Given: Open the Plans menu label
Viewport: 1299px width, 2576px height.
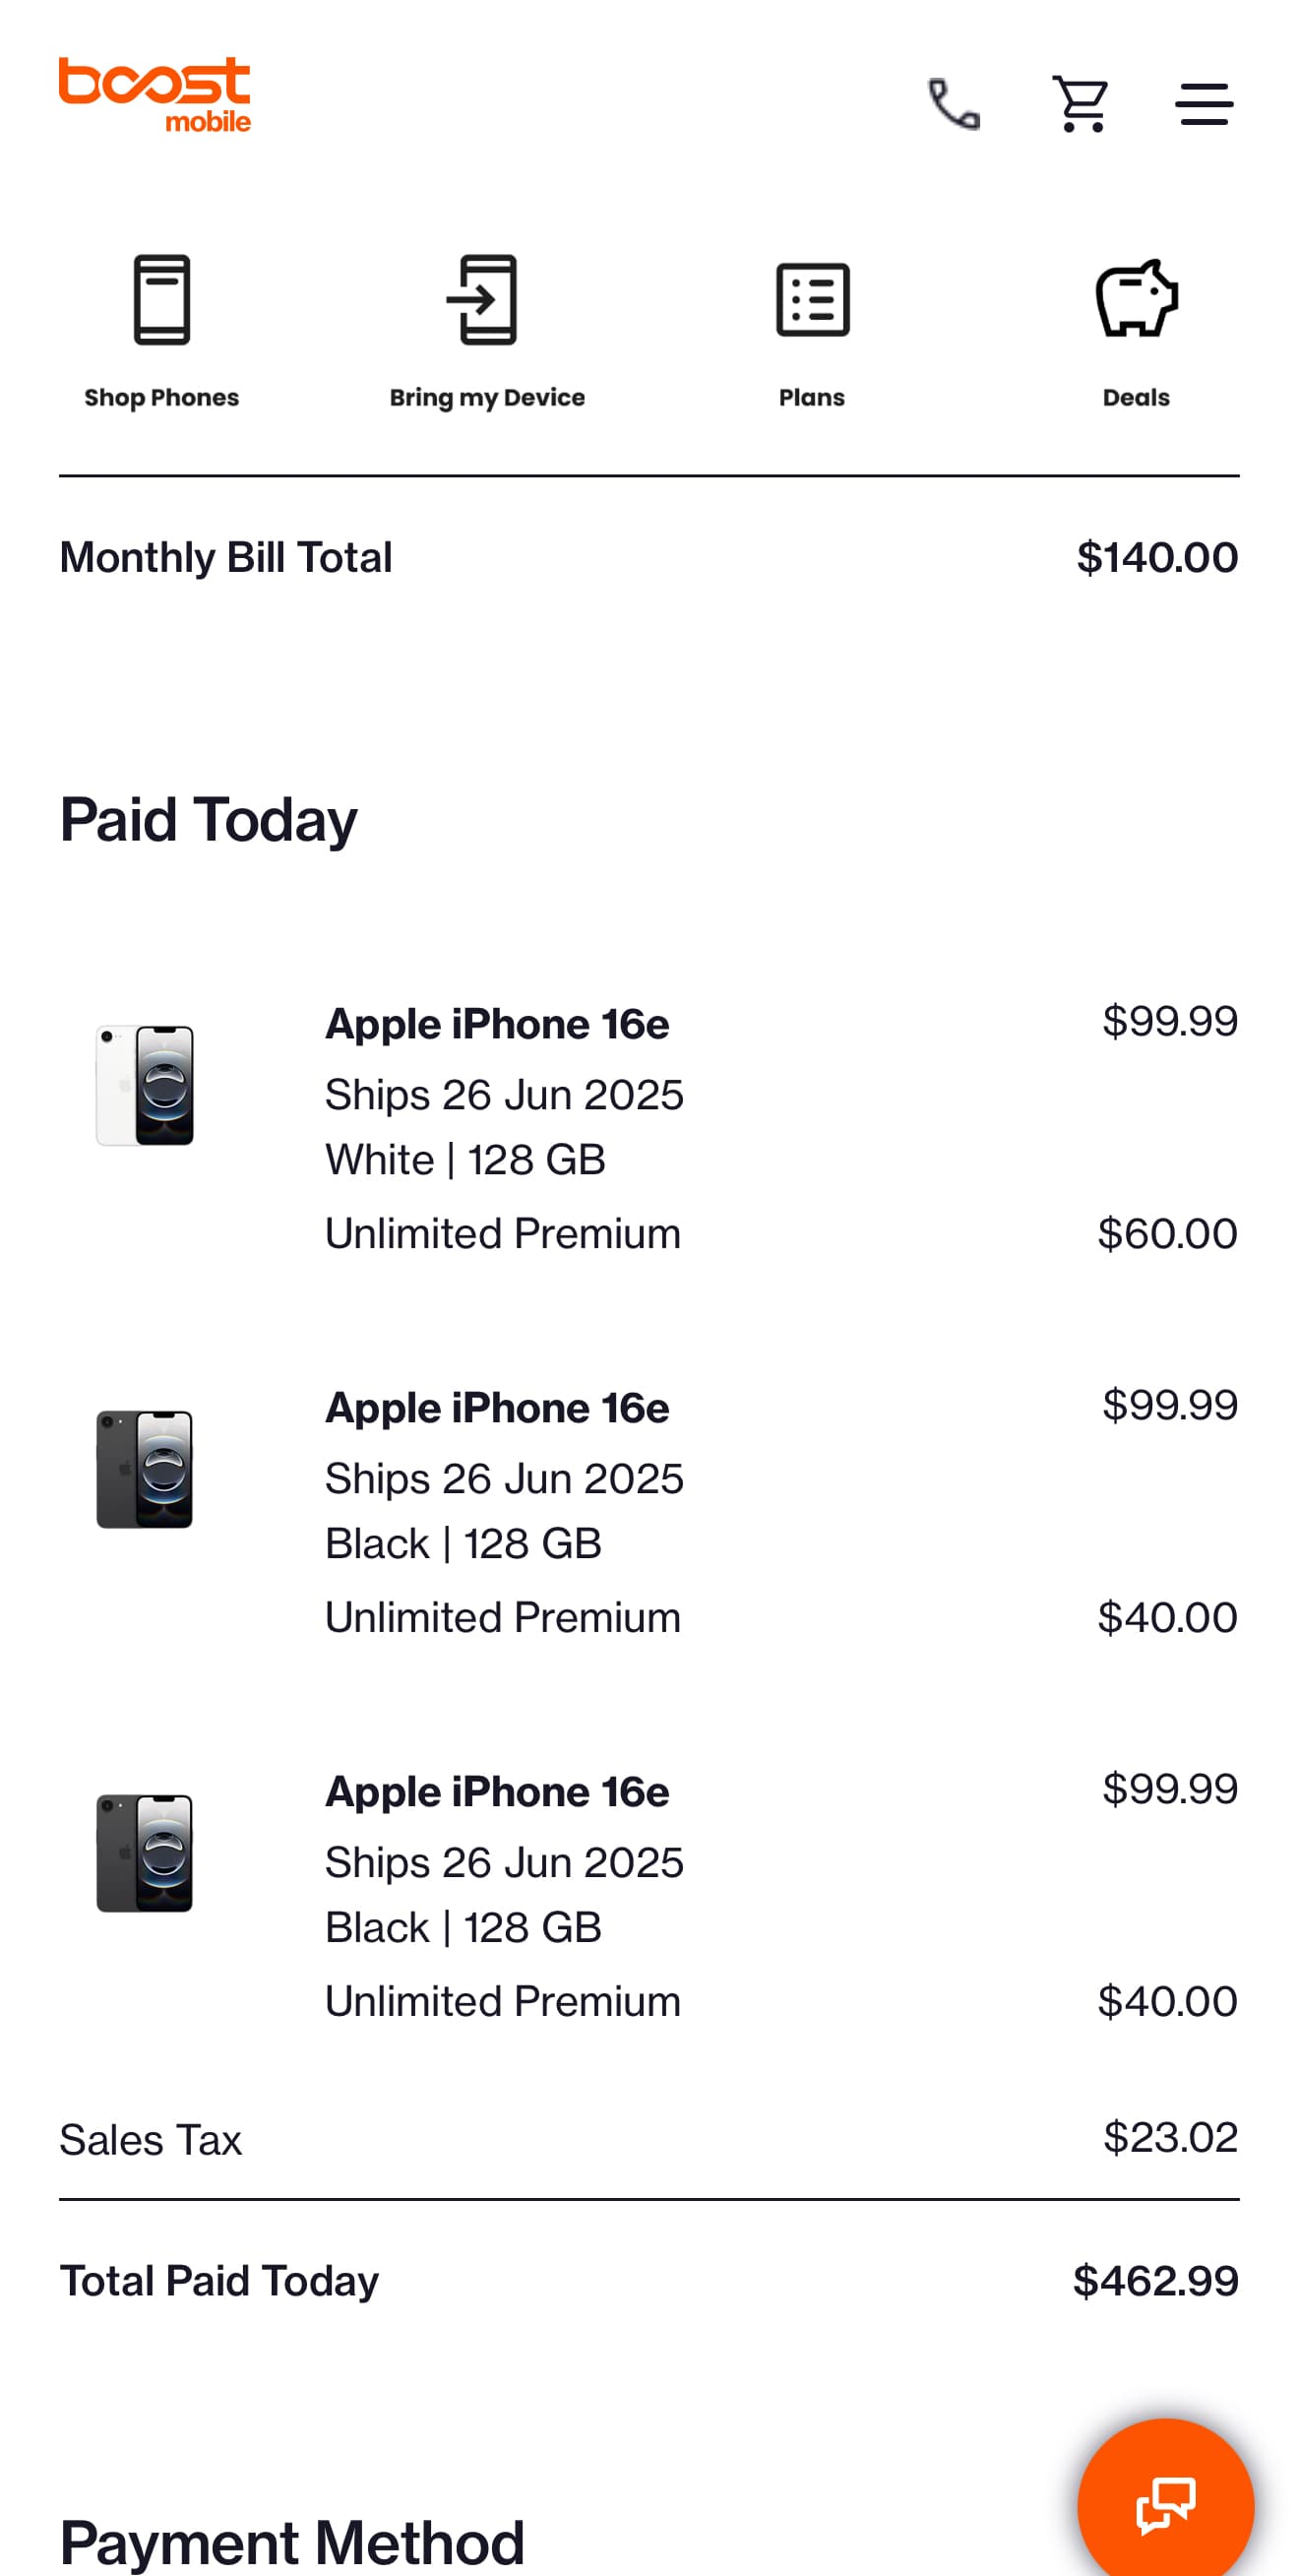Looking at the screenshot, I should tap(812, 397).
